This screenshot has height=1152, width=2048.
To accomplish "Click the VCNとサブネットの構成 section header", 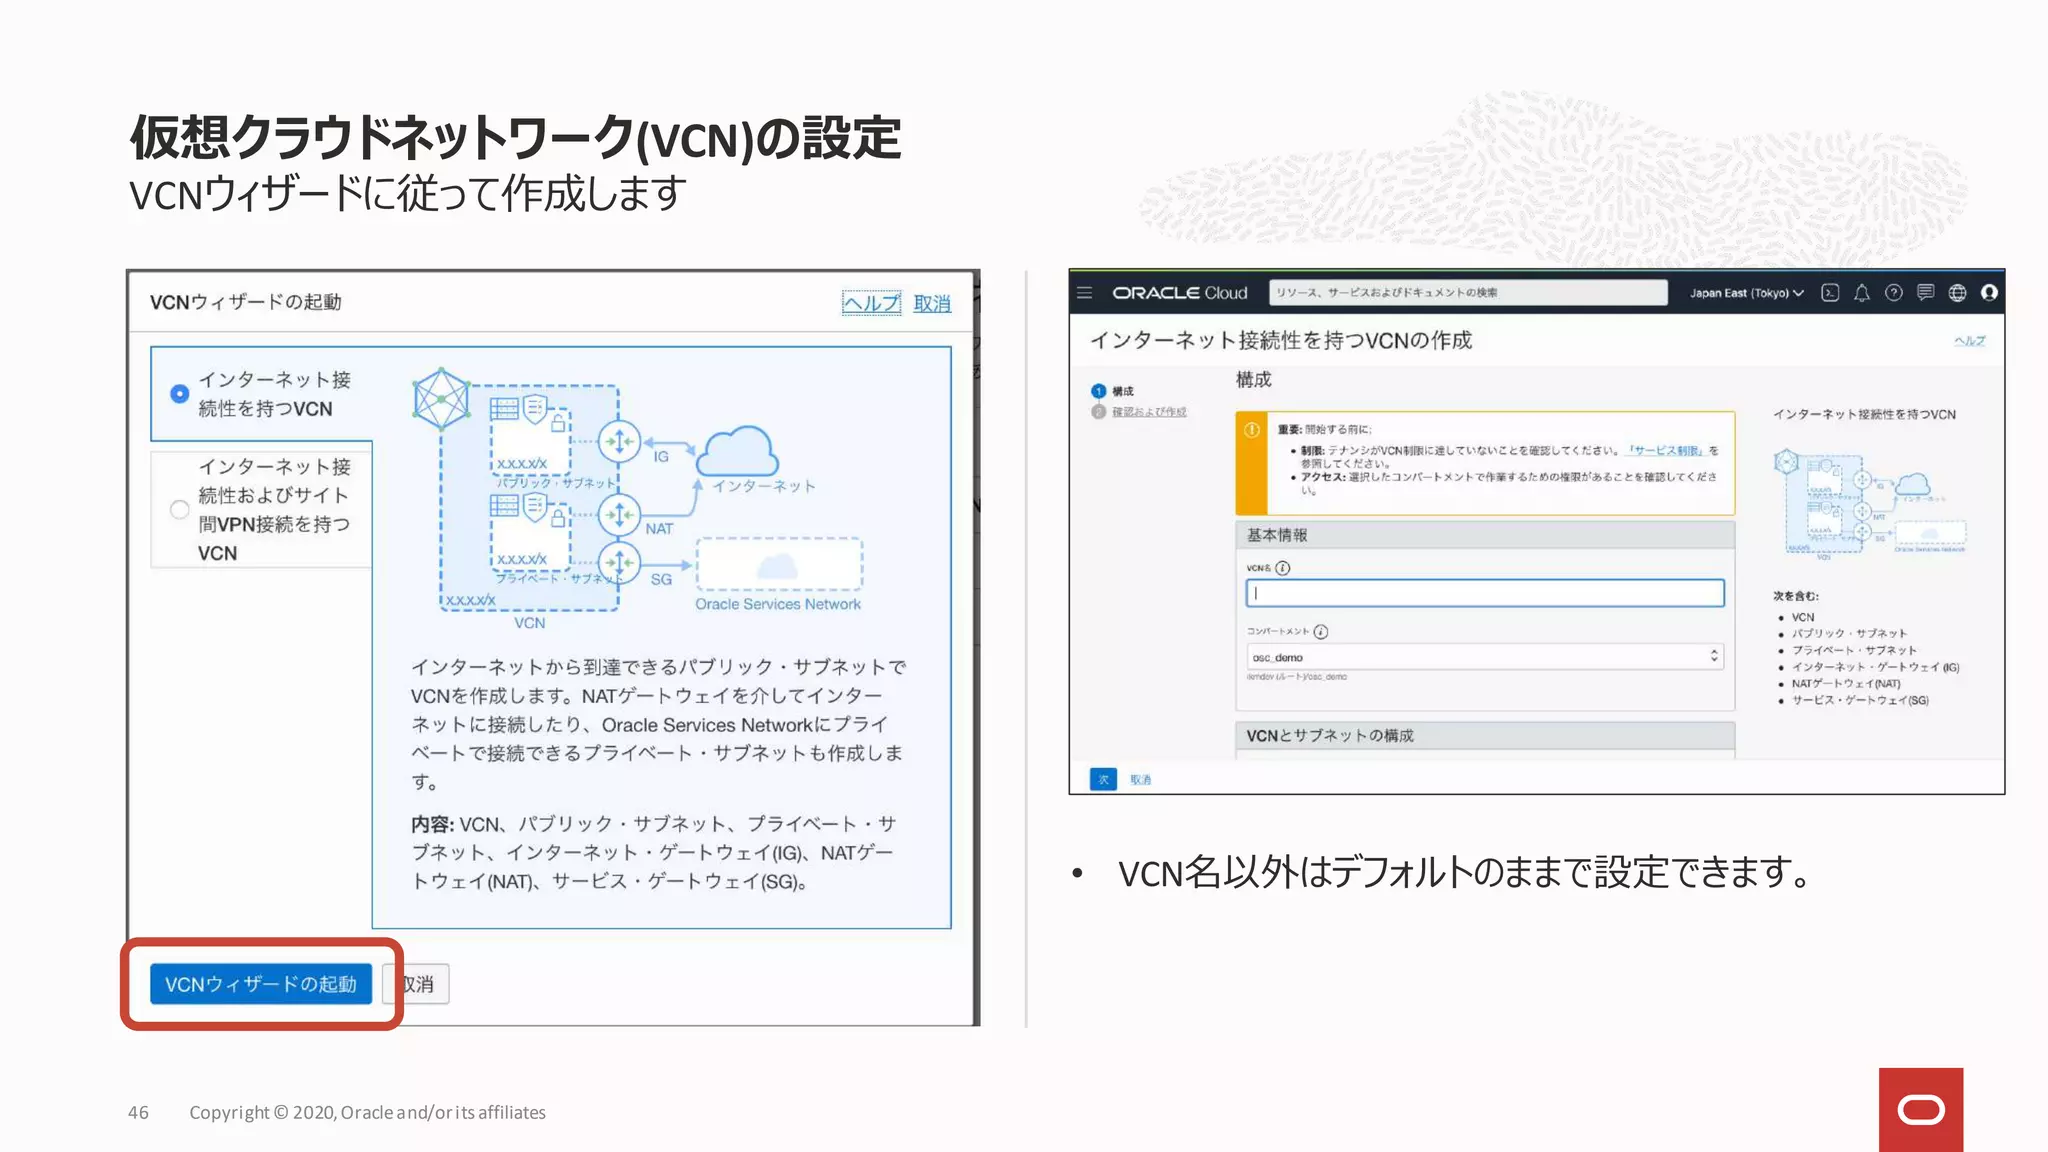I will tap(1485, 736).
